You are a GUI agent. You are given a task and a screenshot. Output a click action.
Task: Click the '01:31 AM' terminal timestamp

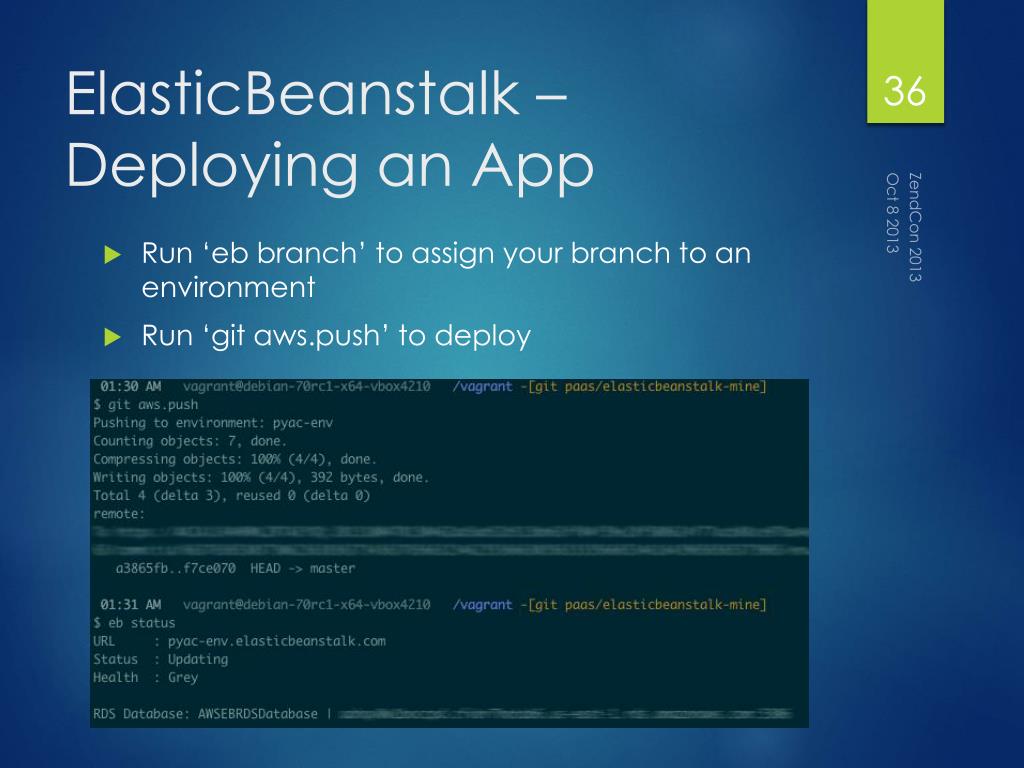point(131,605)
